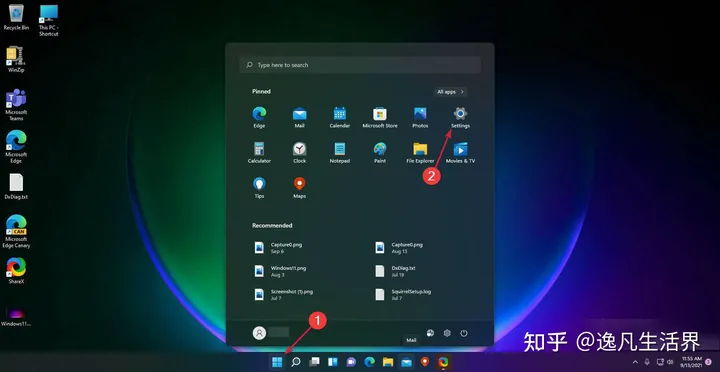Open the clock and date in taskbar
This screenshot has width=720, height=372.
point(691,362)
